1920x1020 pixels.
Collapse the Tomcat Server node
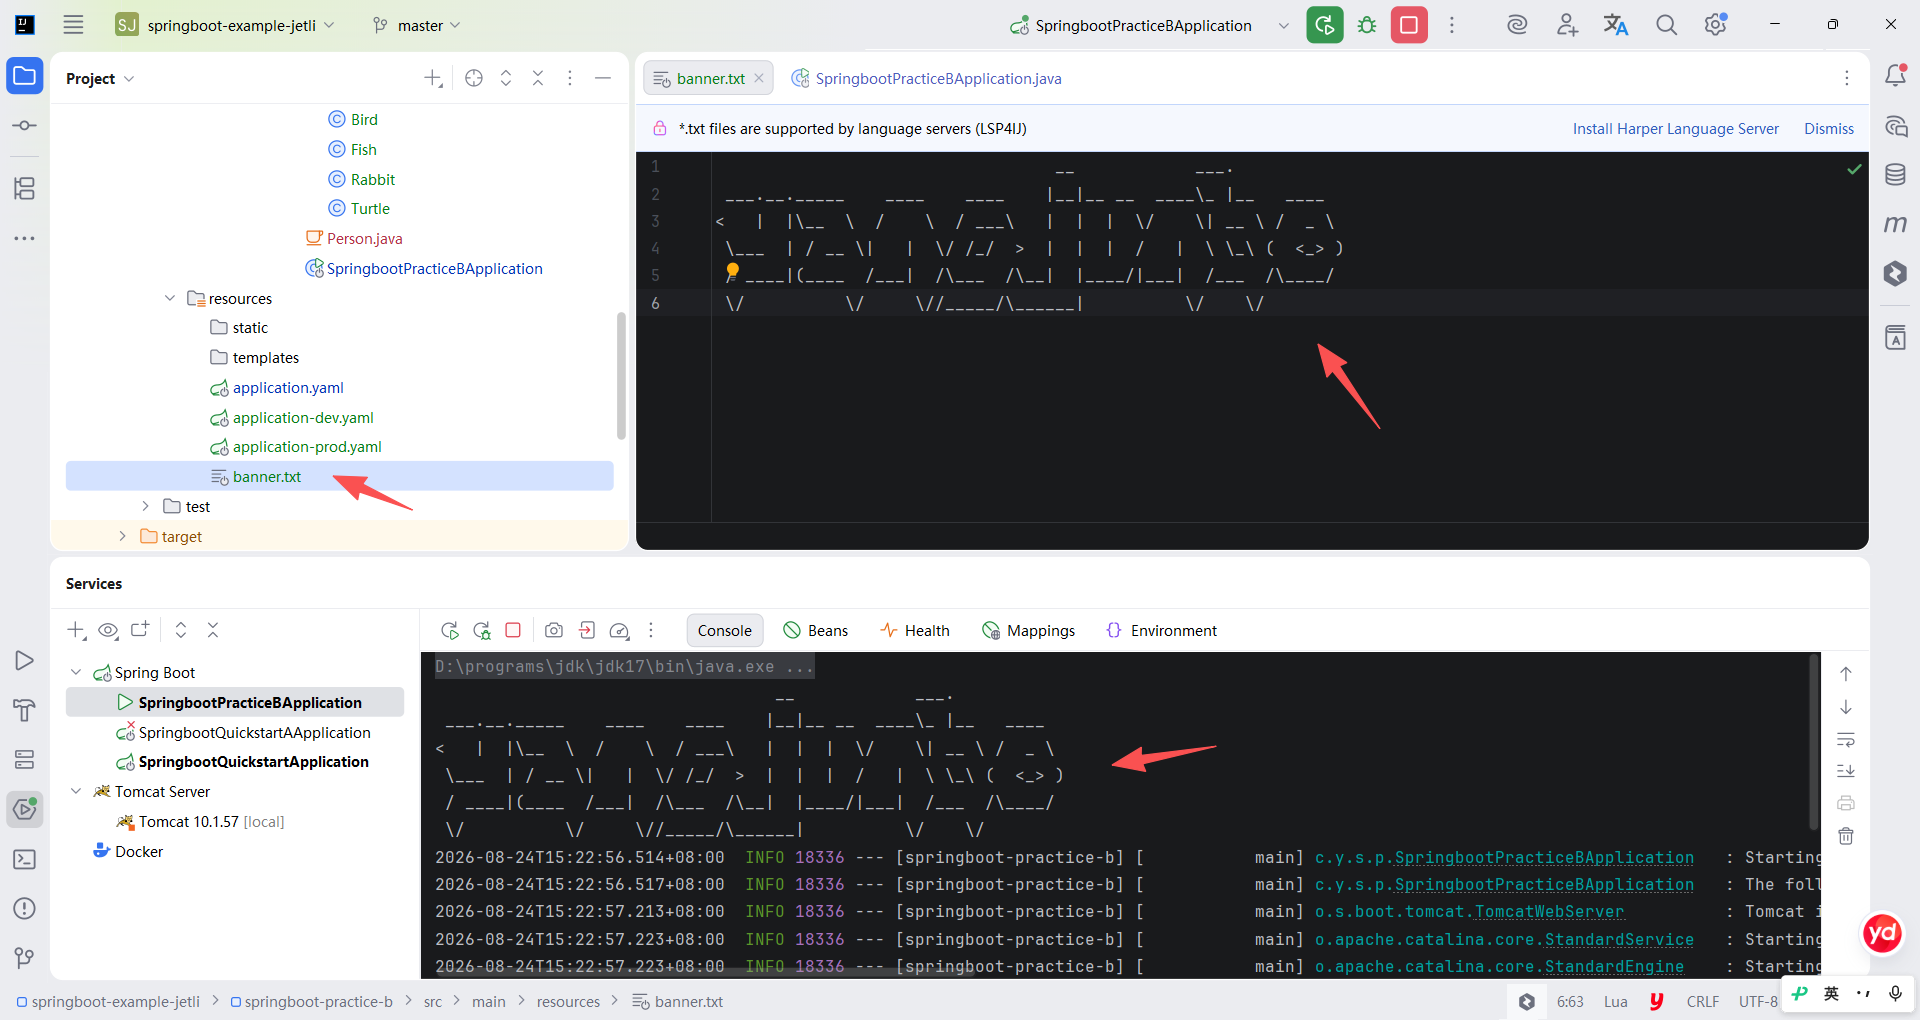(76, 791)
